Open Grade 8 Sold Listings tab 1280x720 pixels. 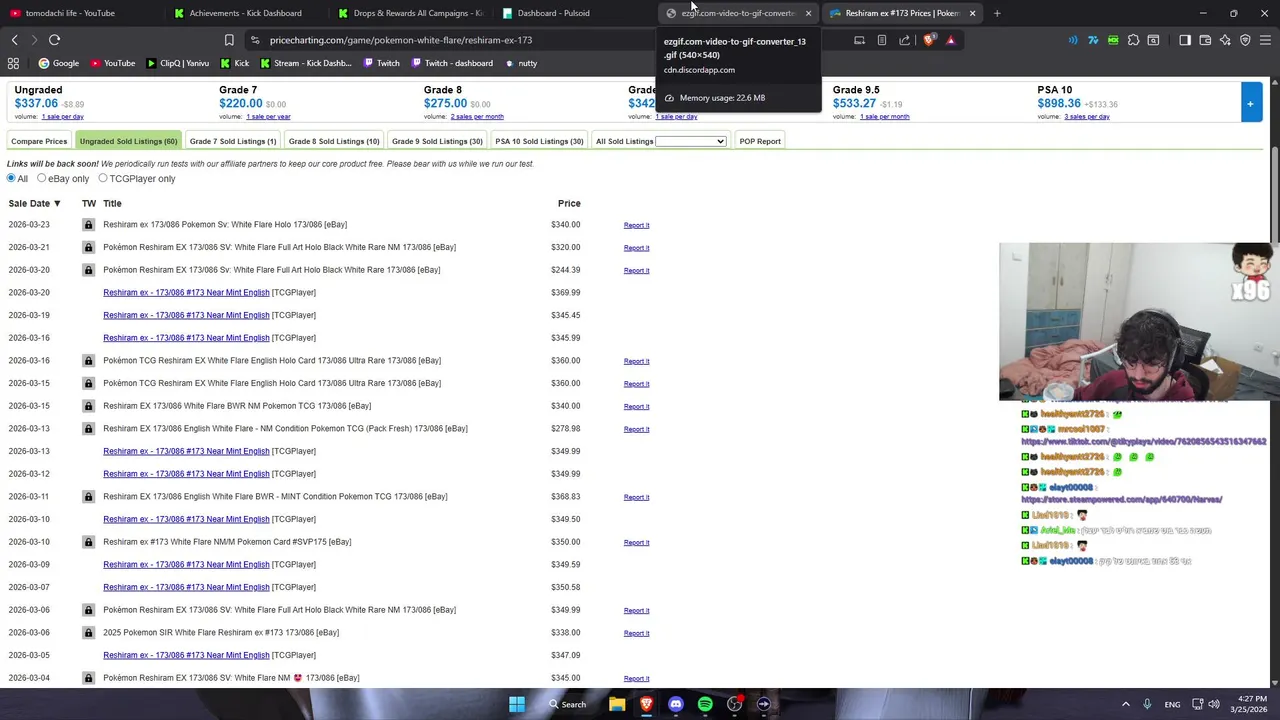tap(334, 141)
